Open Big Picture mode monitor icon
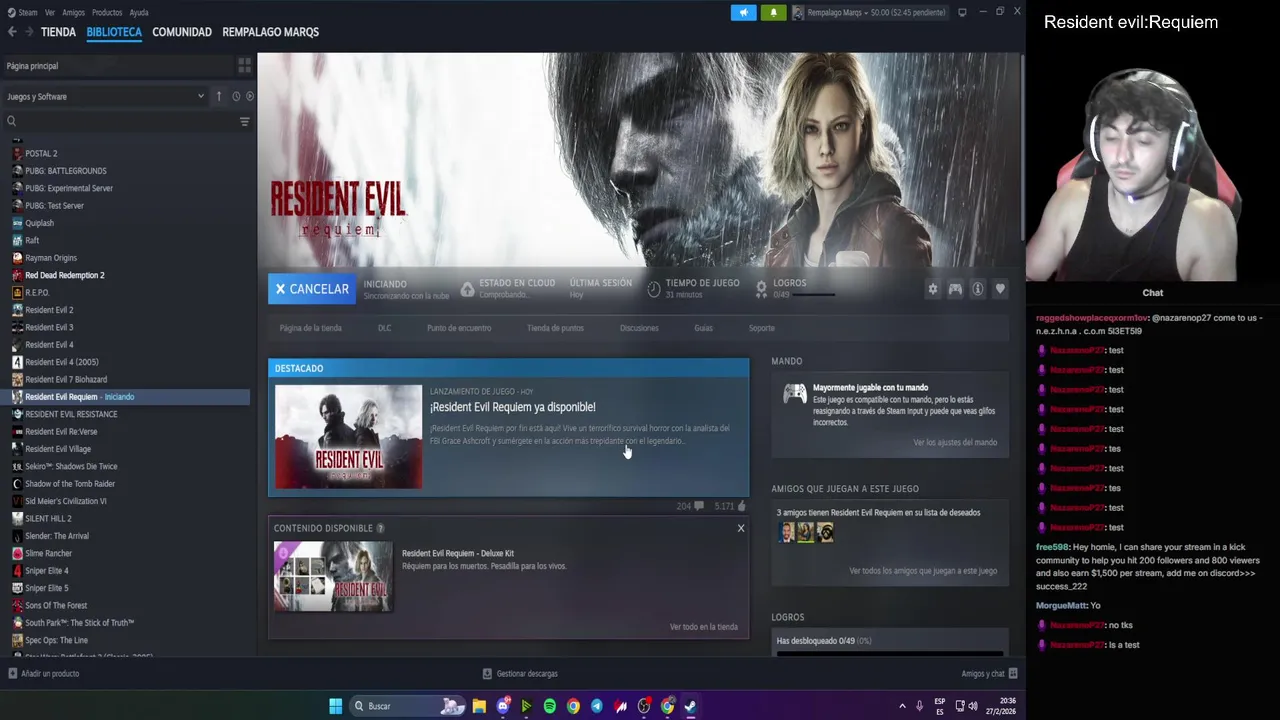1280x720 pixels. tap(962, 12)
